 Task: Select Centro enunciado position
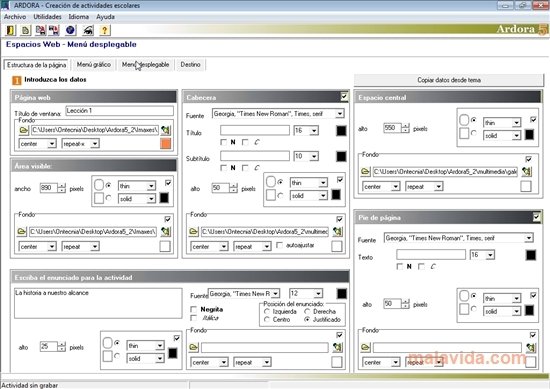(x=267, y=320)
